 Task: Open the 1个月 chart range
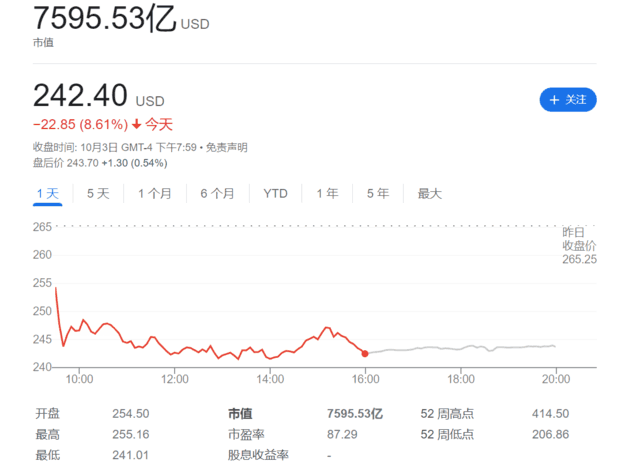click(x=155, y=193)
